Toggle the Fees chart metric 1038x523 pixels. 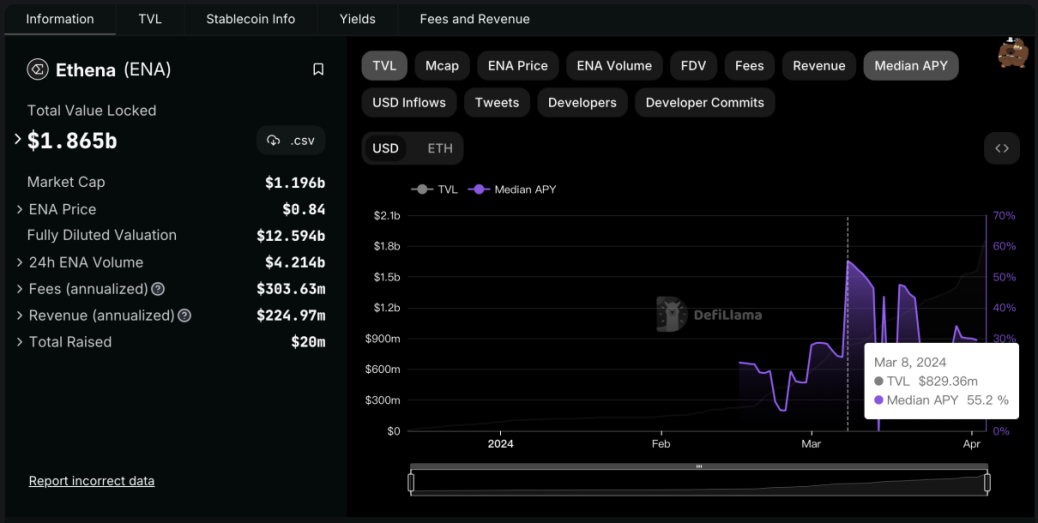click(x=749, y=66)
